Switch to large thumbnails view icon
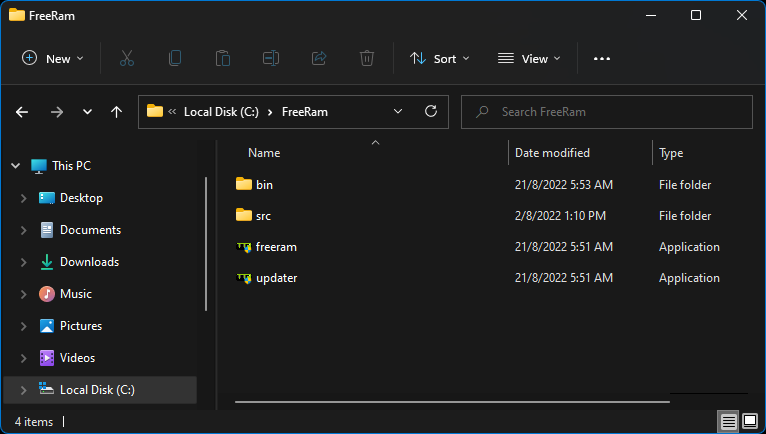 (750, 421)
